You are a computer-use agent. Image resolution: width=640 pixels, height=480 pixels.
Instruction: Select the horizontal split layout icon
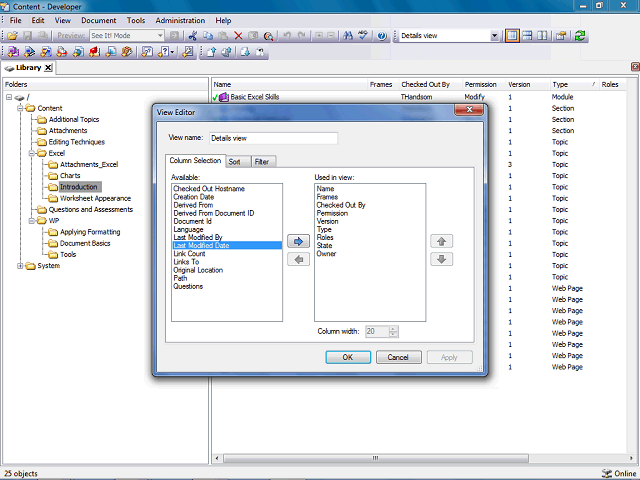click(527, 36)
